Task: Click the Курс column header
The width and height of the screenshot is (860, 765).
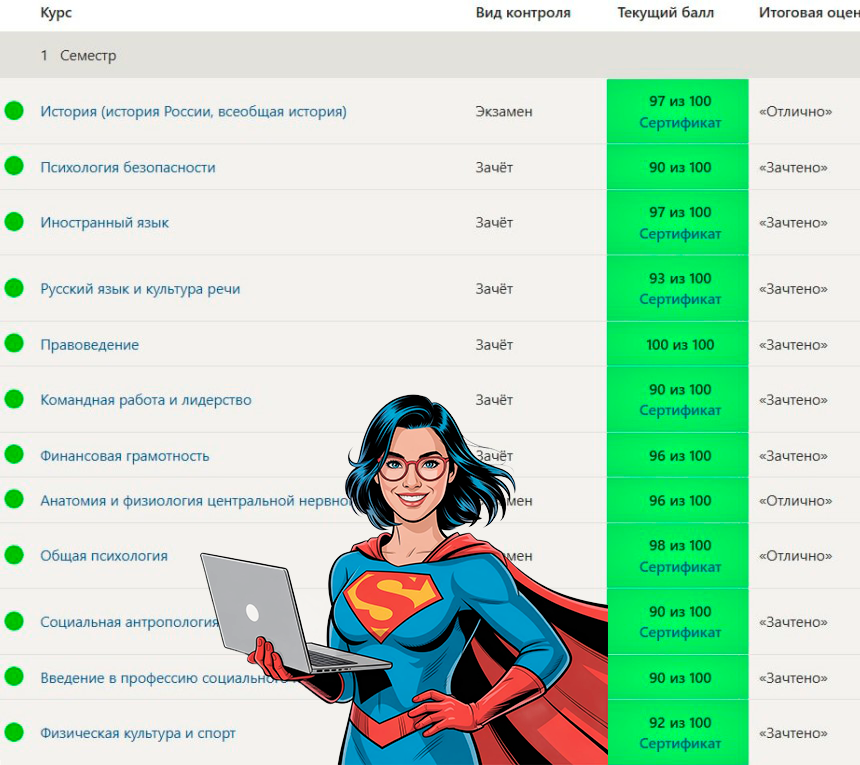Action: pyautogui.click(x=56, y=13)
